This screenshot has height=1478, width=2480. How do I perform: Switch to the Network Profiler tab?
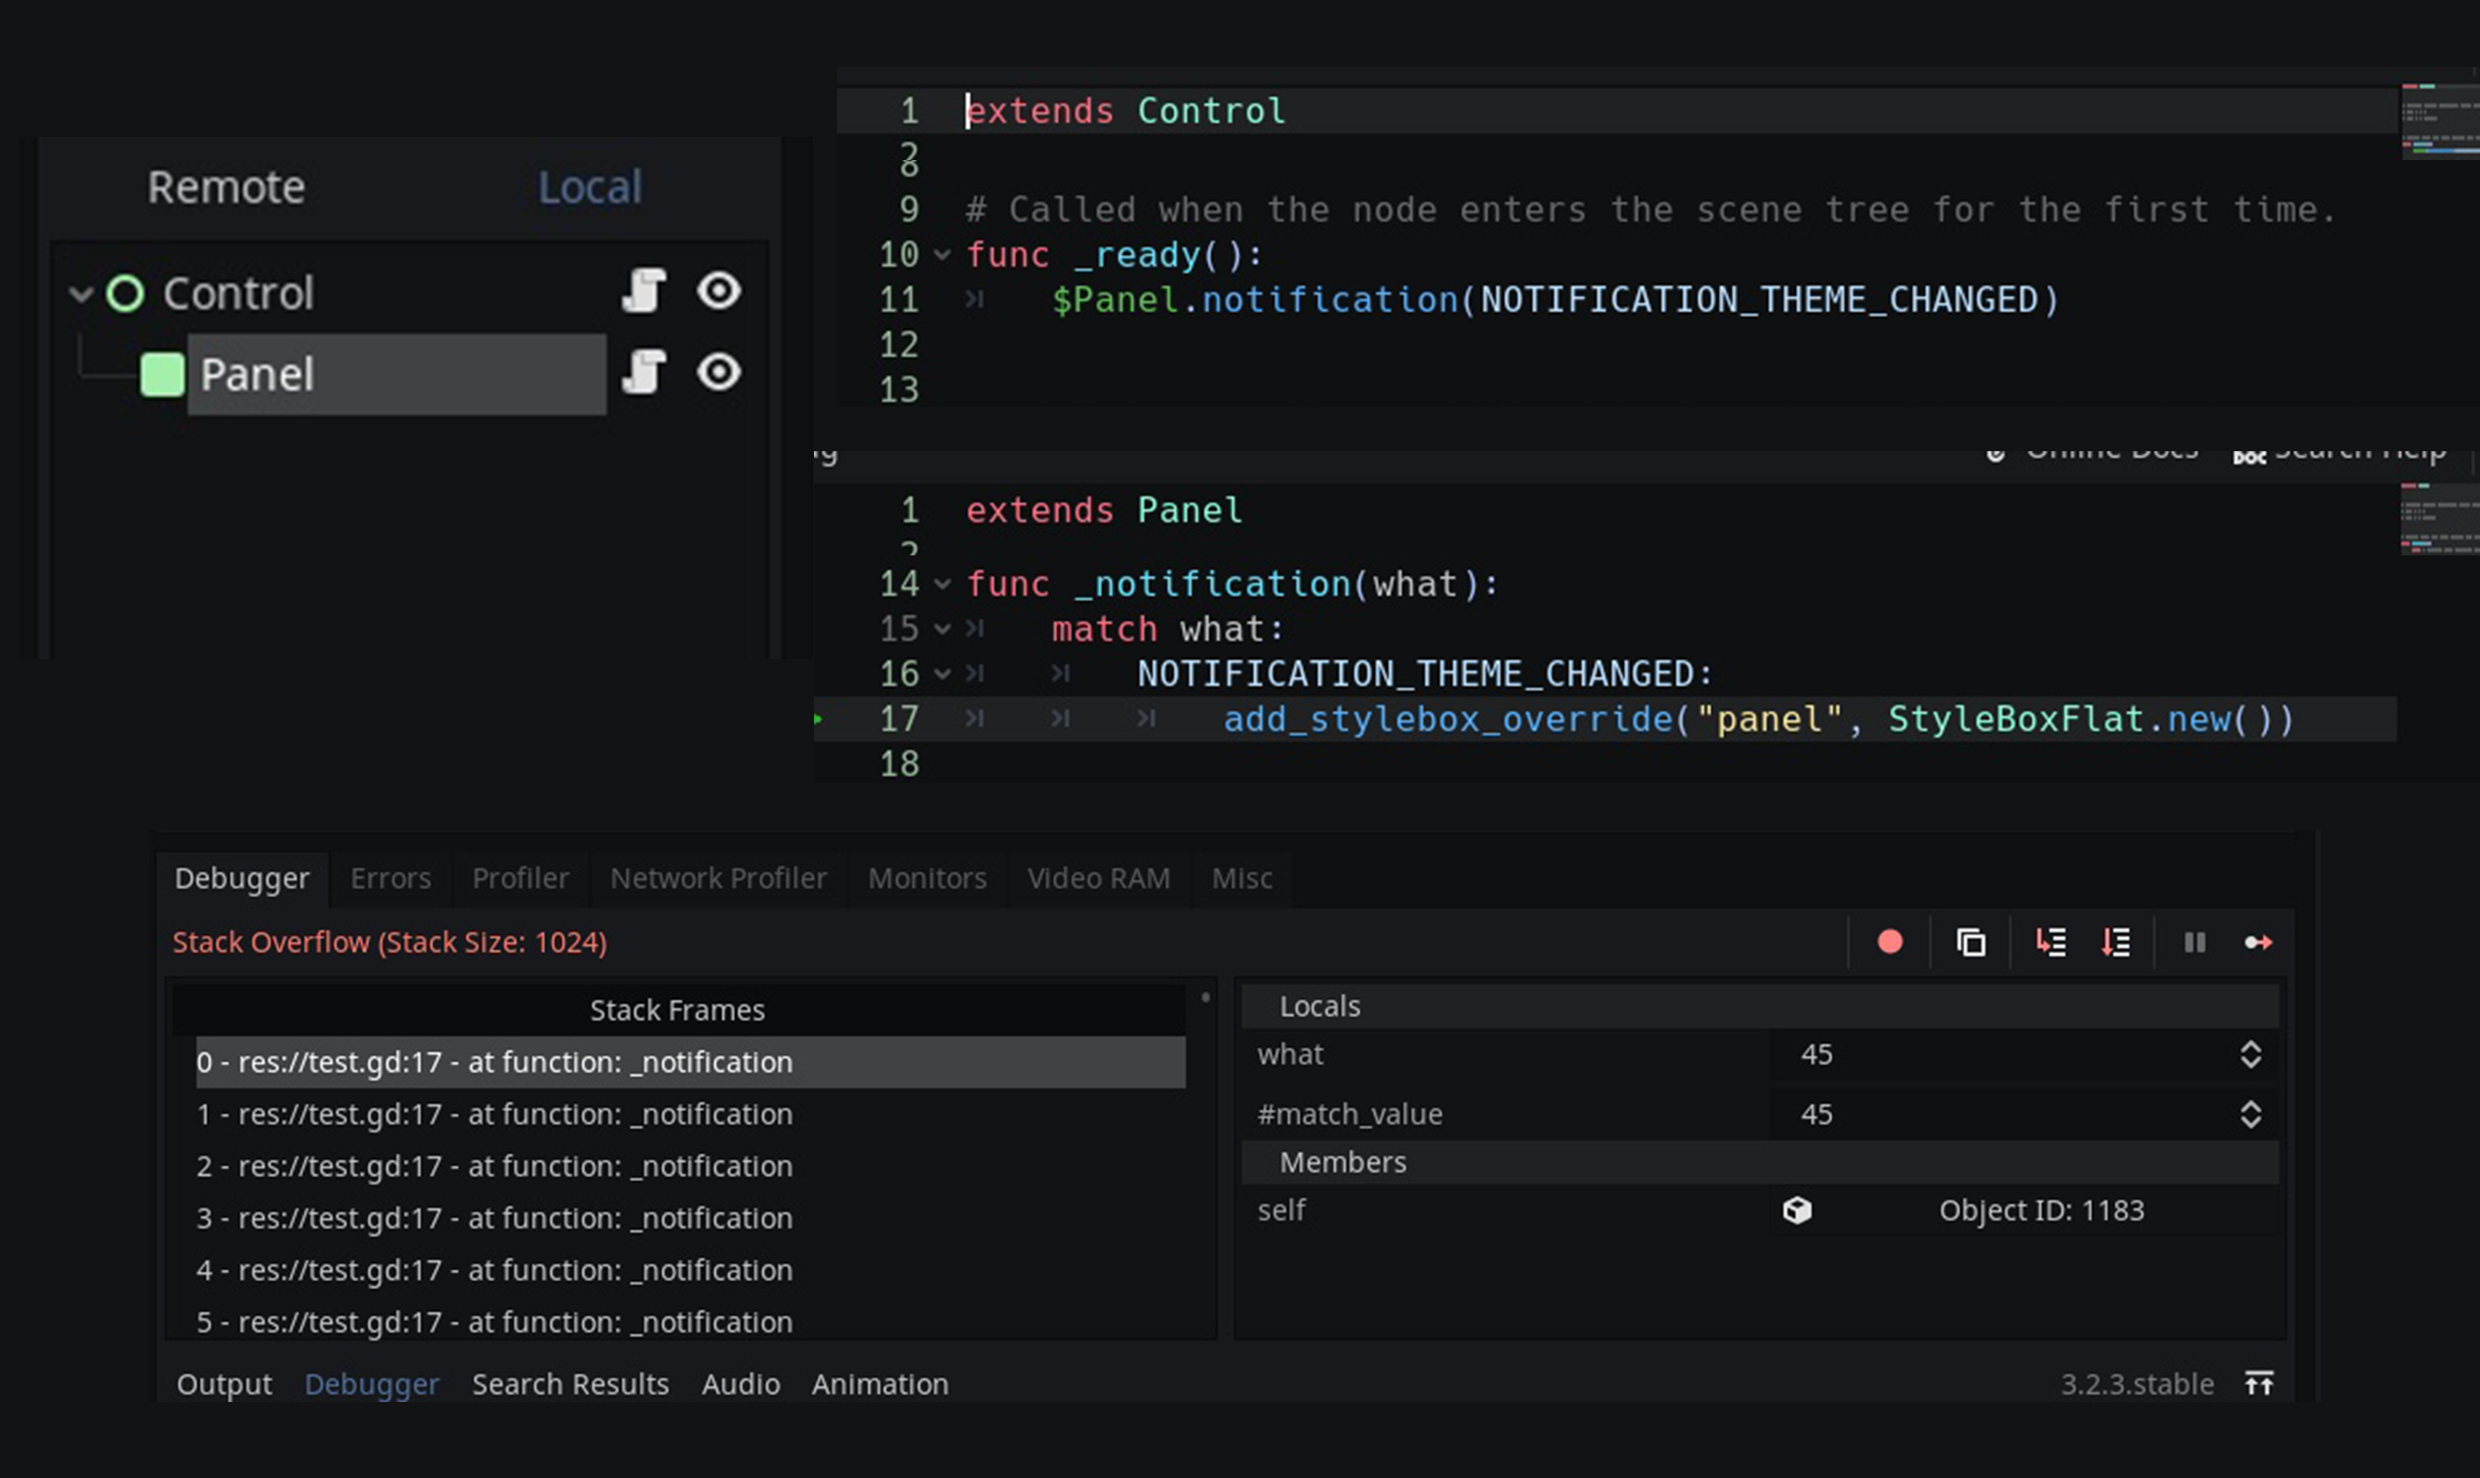point(718,878)
